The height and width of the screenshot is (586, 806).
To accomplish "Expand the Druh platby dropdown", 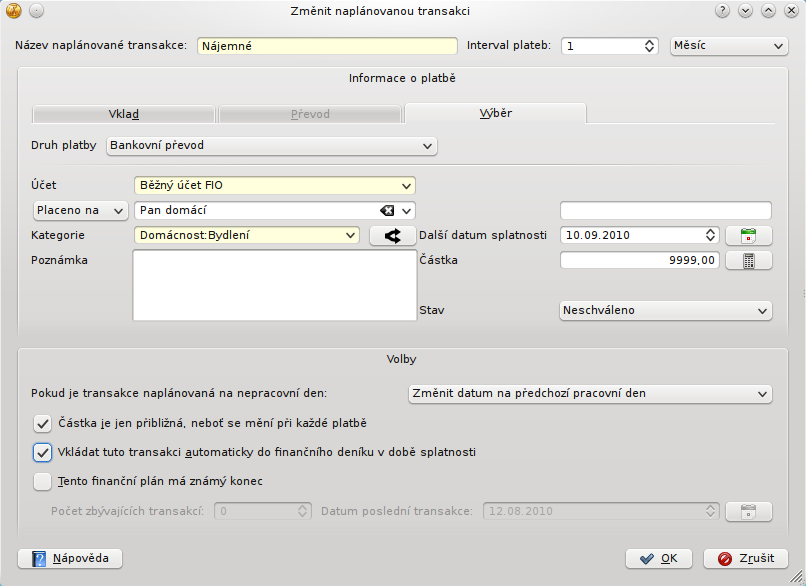I will click(x=271, y=146).
